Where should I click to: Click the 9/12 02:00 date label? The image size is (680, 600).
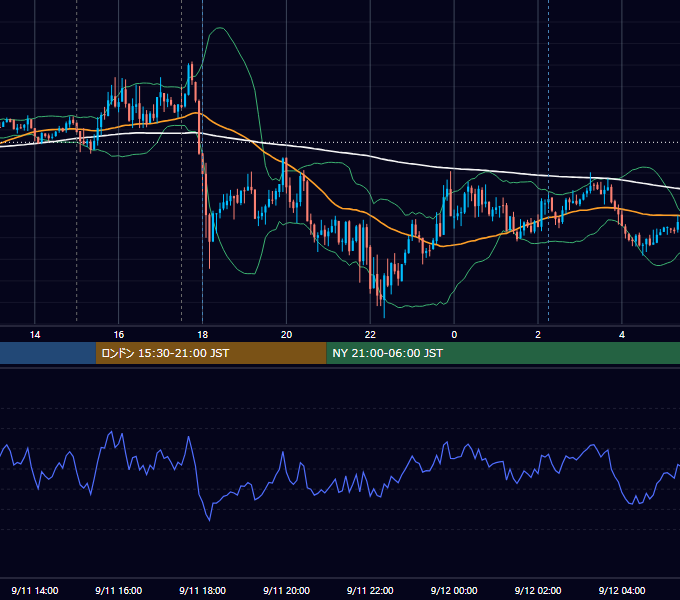pyautogui.click(x=538, y=590)
